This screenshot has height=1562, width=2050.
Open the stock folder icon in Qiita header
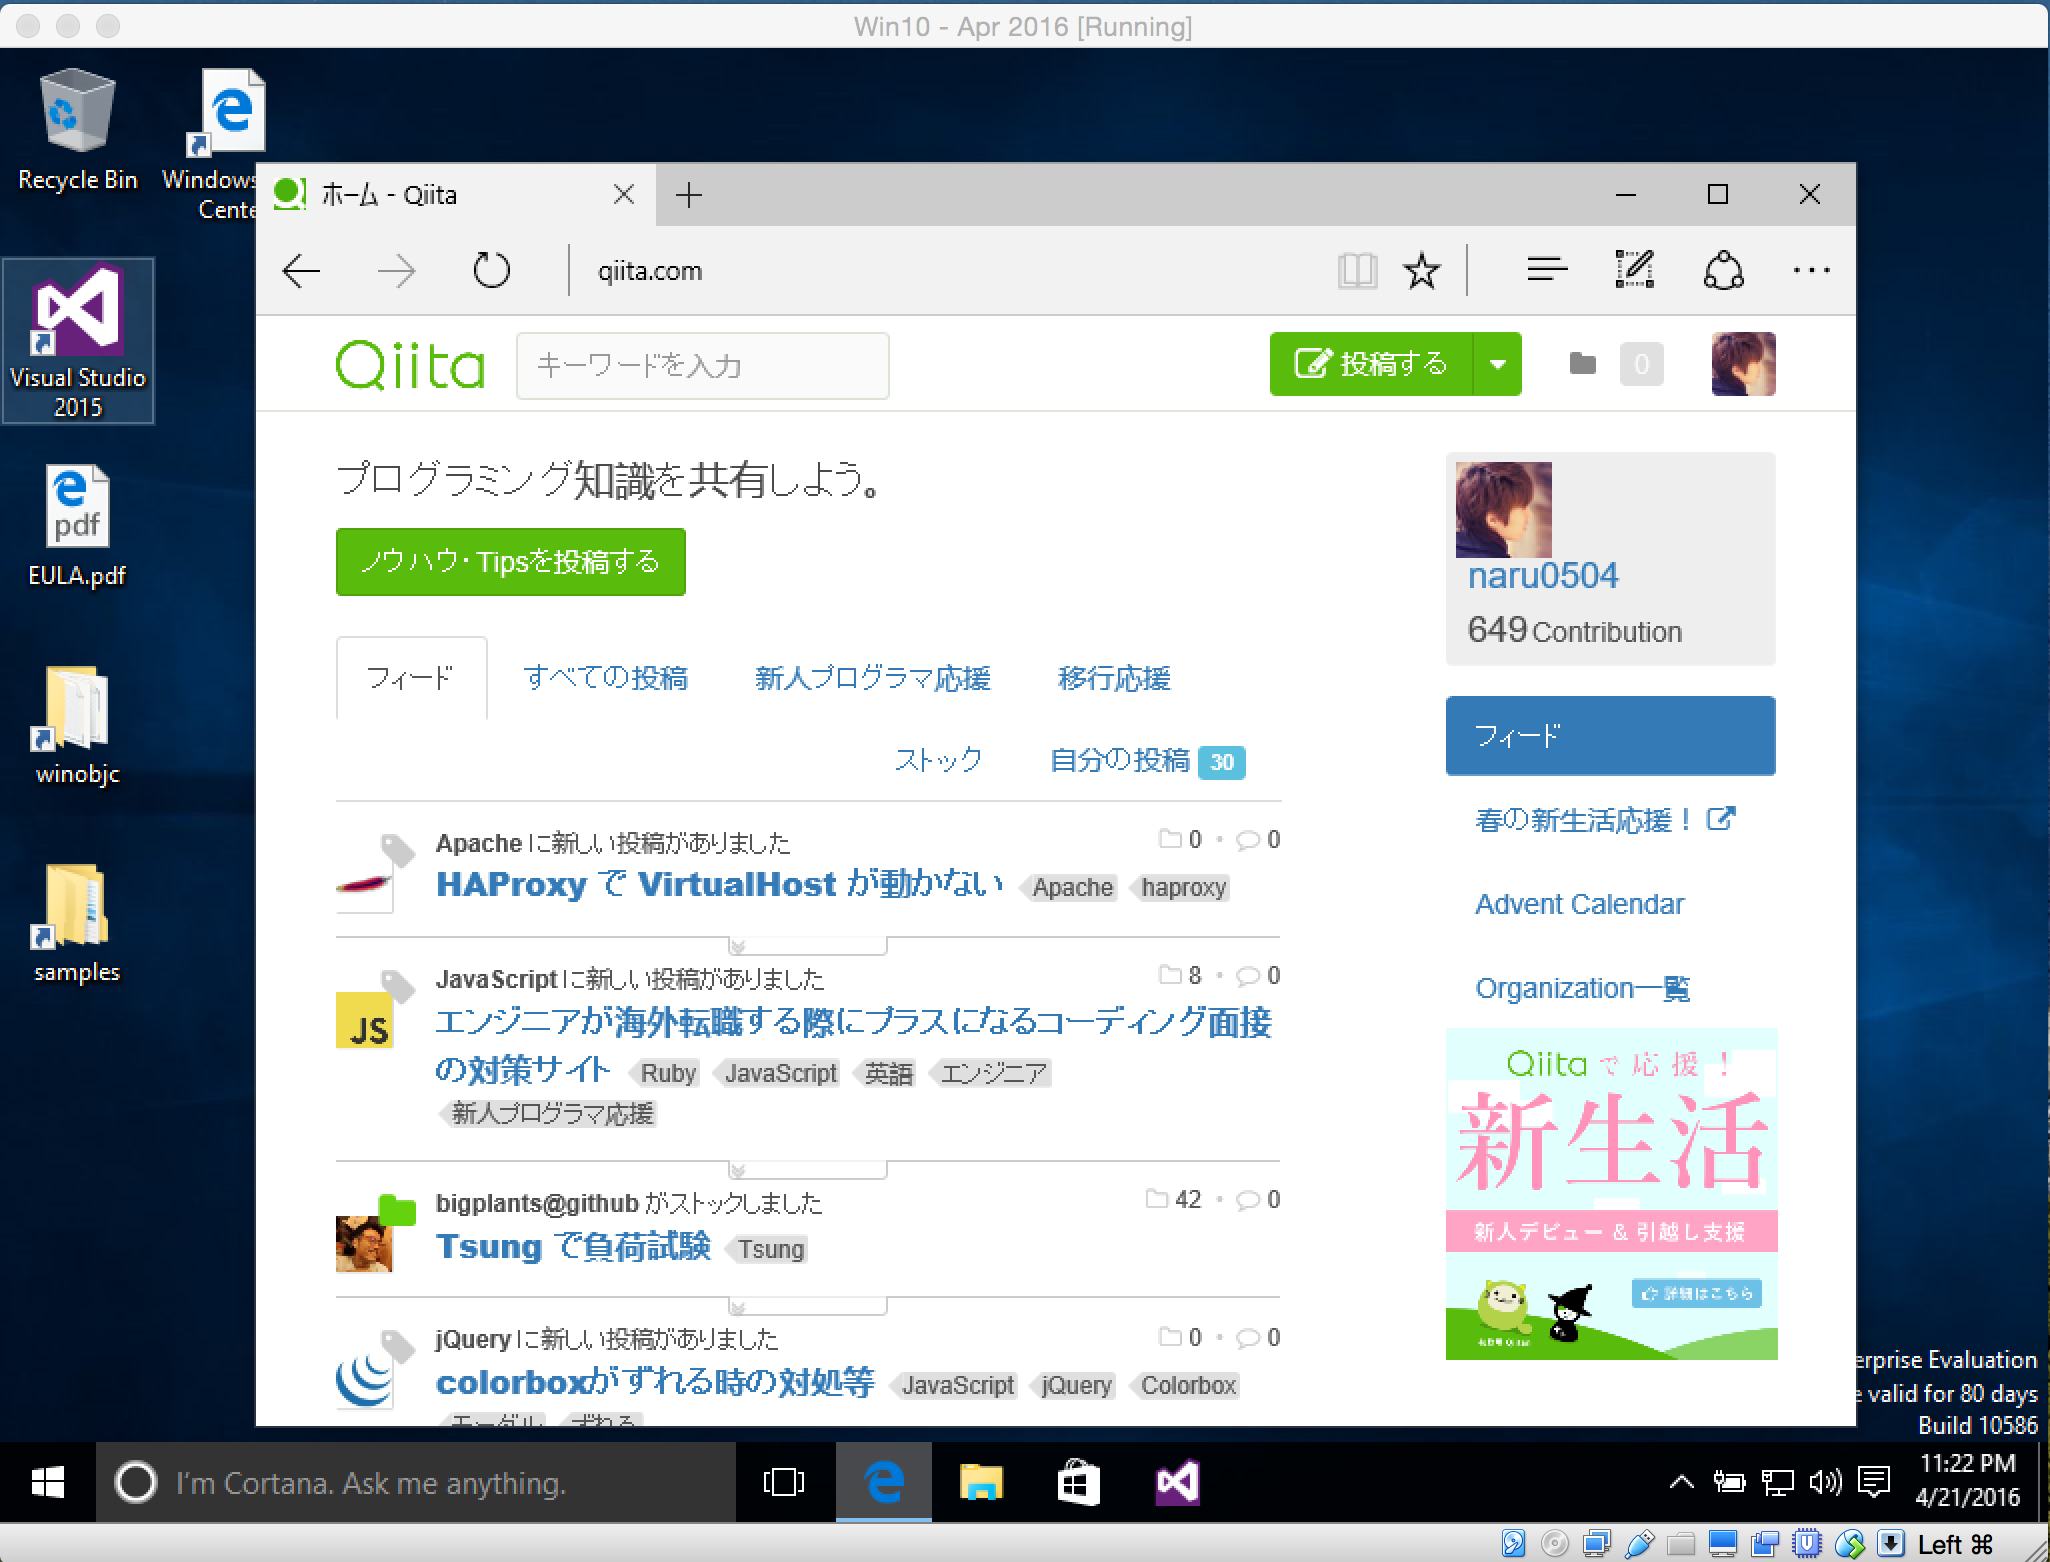1582,364
